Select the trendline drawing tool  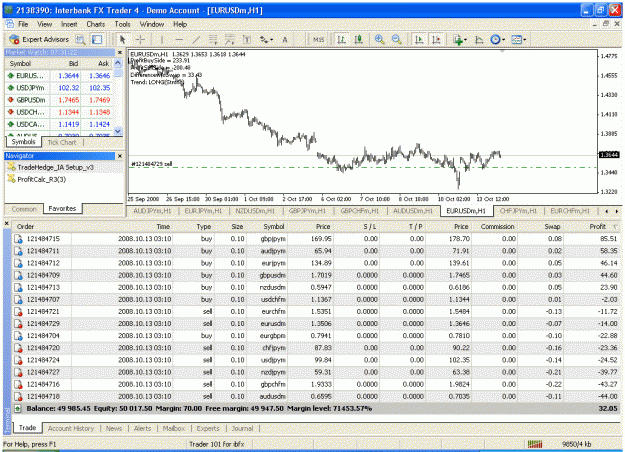click(x=196, y=39)
